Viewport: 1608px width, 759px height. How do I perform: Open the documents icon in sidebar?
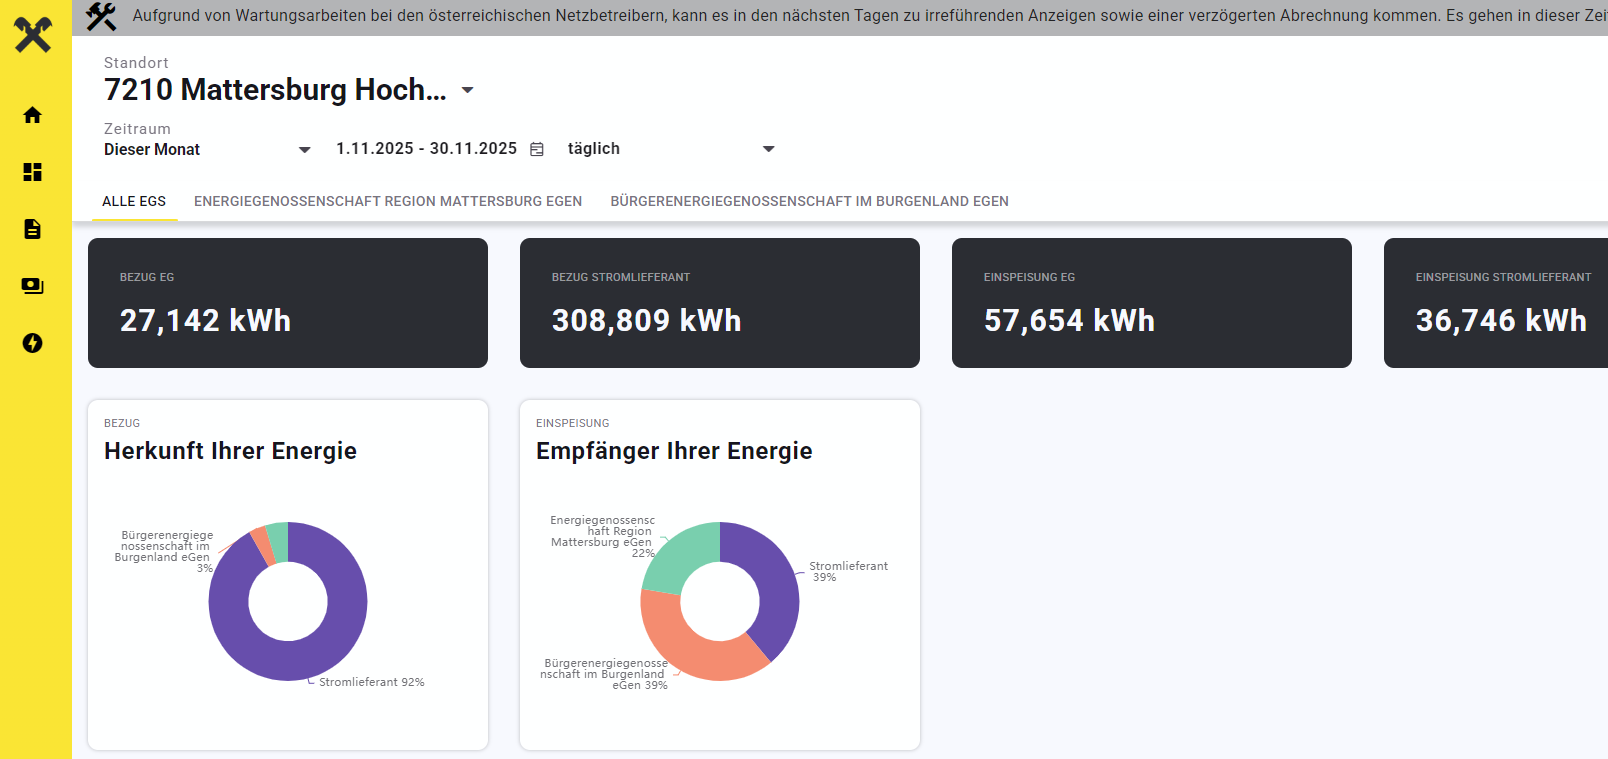(x=33, y=229)
